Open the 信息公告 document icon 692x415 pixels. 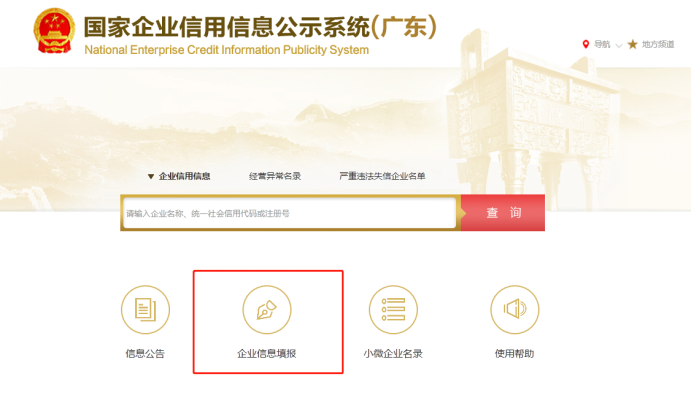145,309
